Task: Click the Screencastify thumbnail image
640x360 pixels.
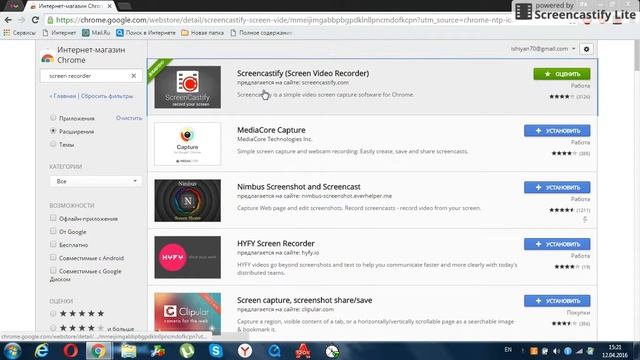Action: pyautogui.click(x=187, y=87)
